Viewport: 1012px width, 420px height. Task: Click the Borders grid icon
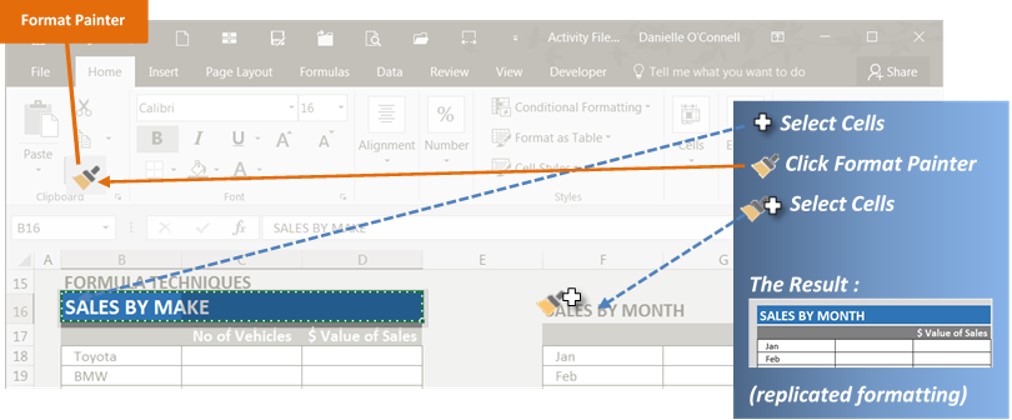tap(154, 170)
